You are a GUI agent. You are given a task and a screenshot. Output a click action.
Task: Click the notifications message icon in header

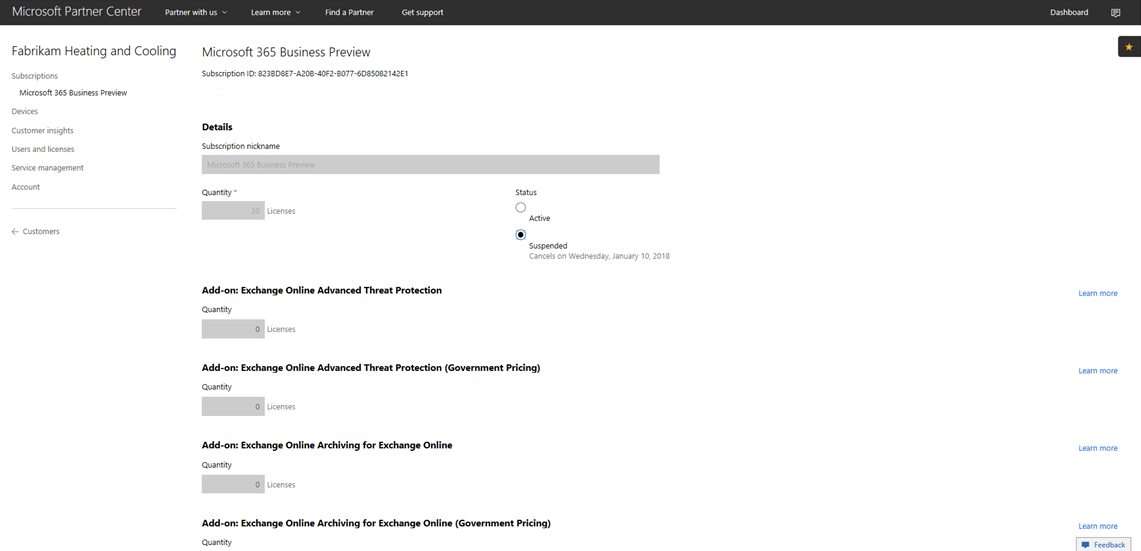(1115, 13)
